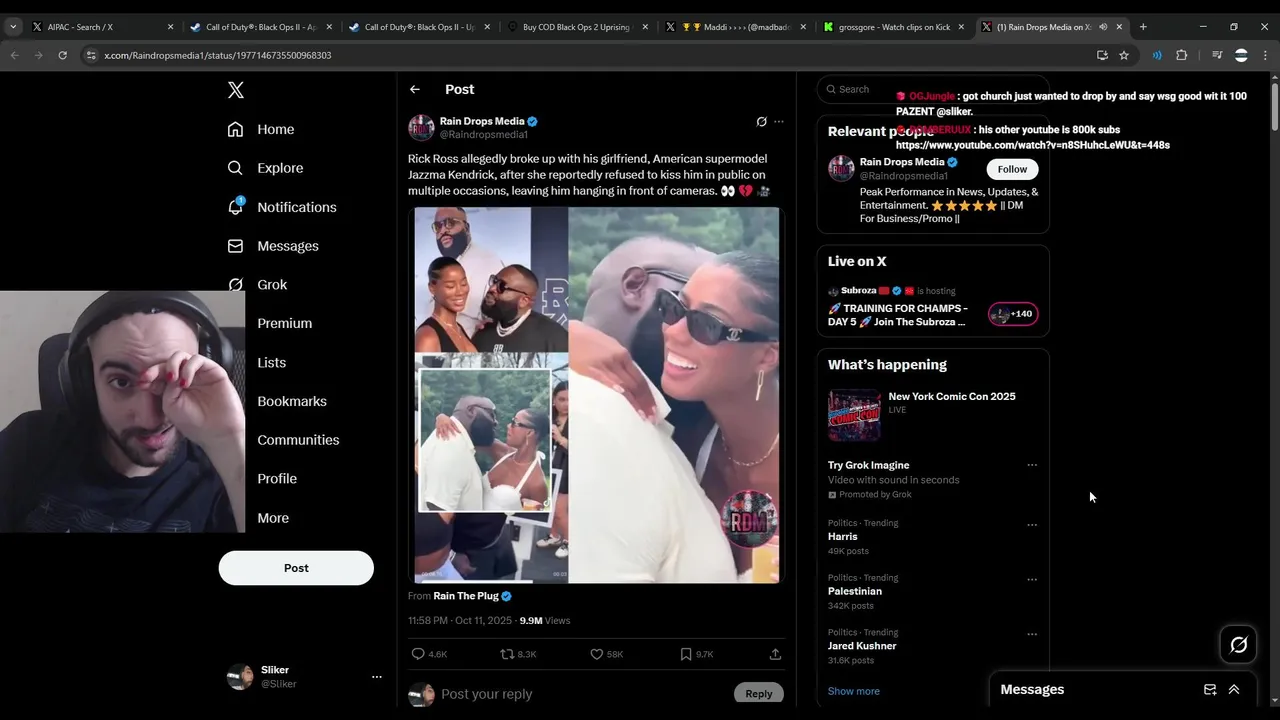
Task: Open the New York Comic Con 2025 thumbnail
Action: 854,415
